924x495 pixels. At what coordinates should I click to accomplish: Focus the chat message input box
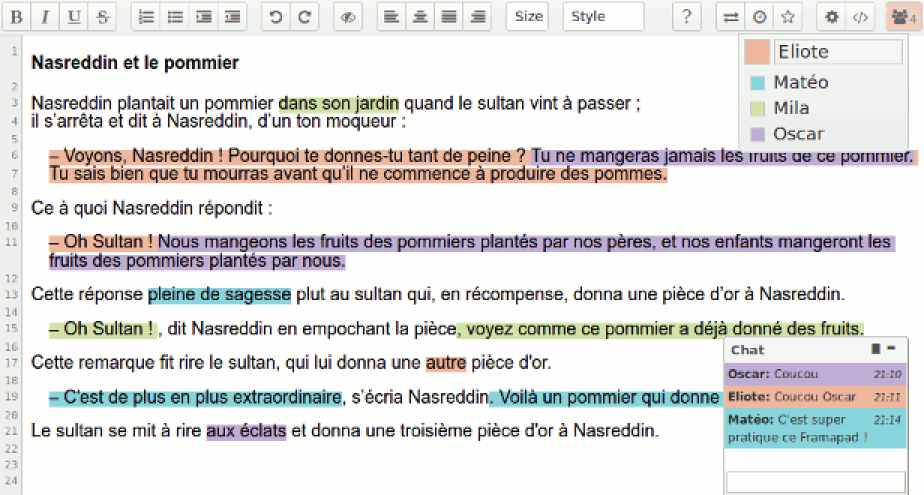816,482
